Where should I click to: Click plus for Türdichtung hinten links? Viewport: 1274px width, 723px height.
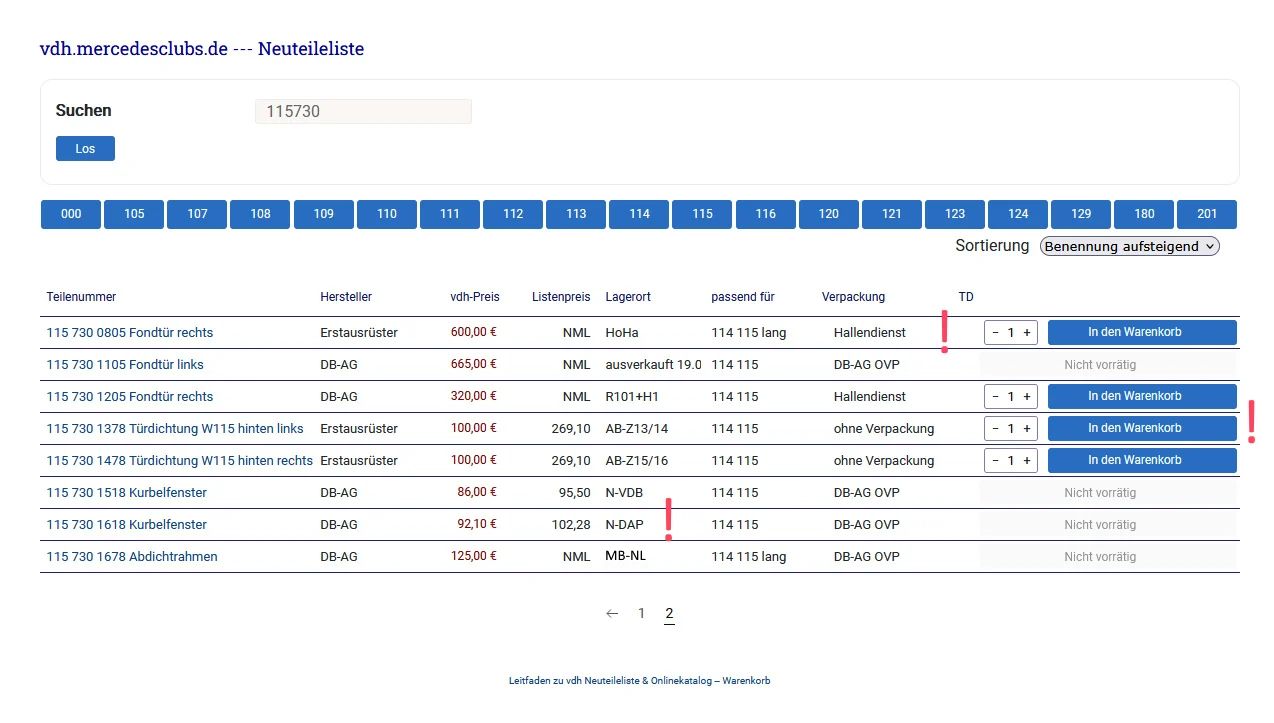click(1027, 429)
